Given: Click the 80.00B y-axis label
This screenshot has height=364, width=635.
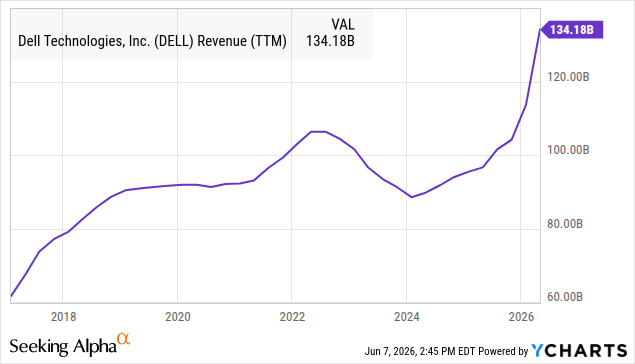Looking at the screenshot, I should 565,224.
